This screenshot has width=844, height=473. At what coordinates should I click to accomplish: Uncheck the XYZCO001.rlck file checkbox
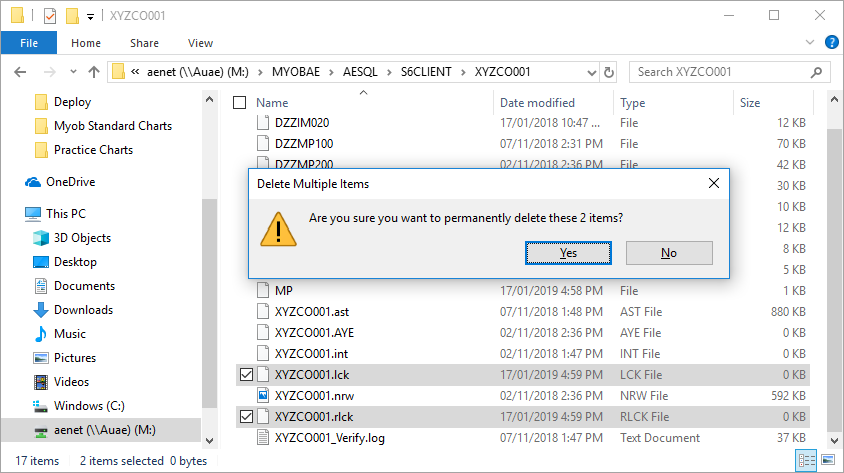point(247,416)
